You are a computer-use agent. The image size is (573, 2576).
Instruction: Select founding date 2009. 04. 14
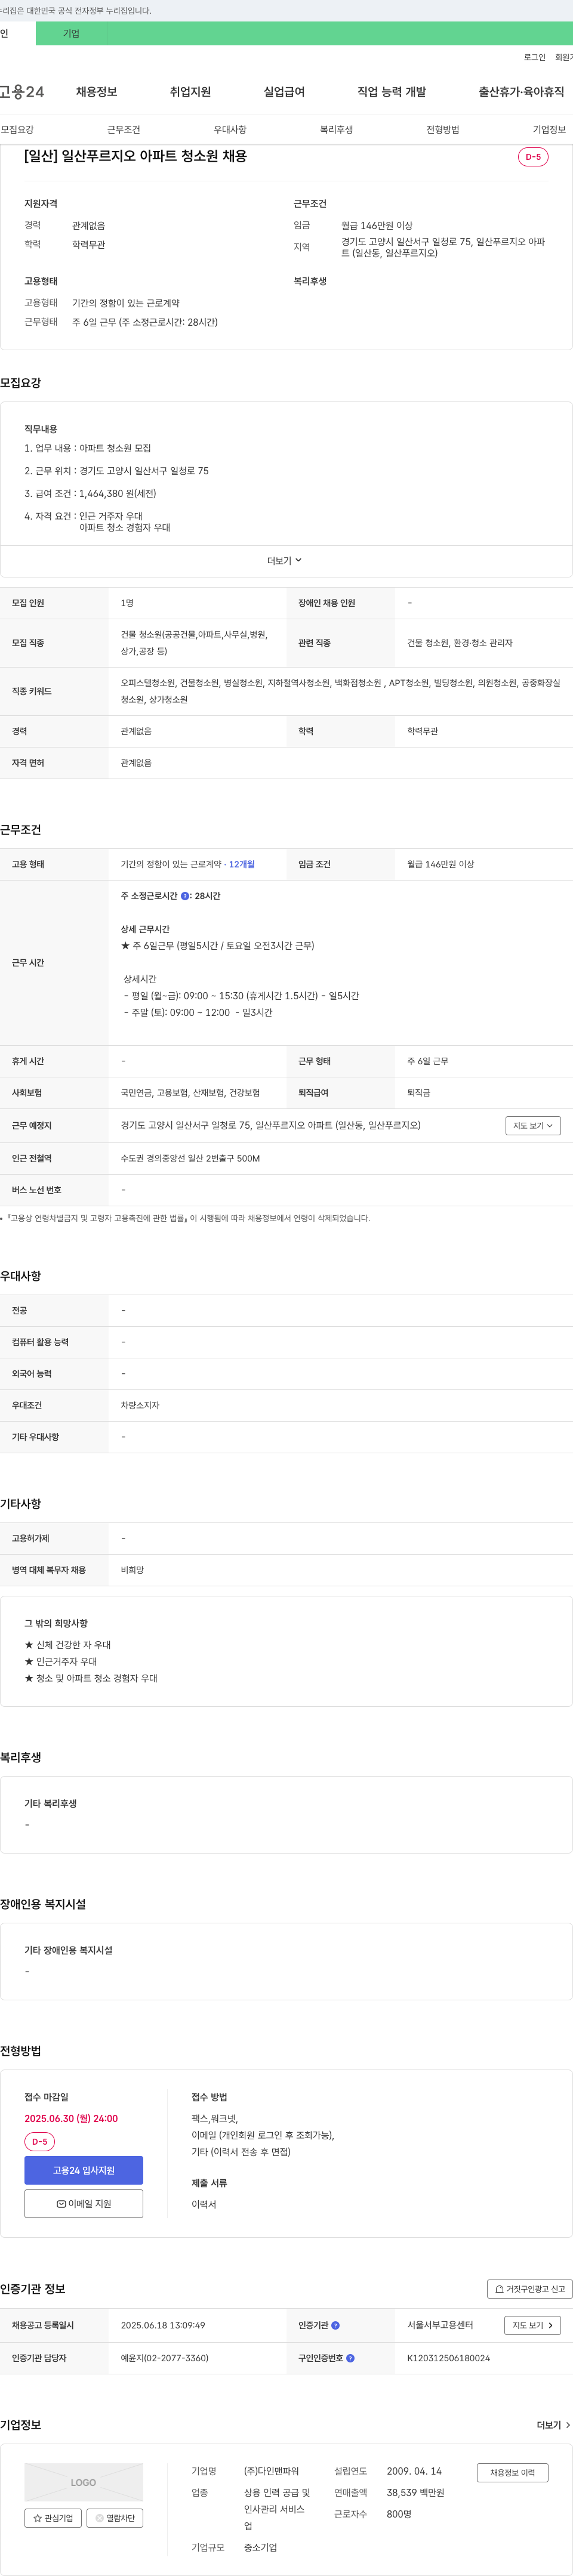pos(414,2471)
